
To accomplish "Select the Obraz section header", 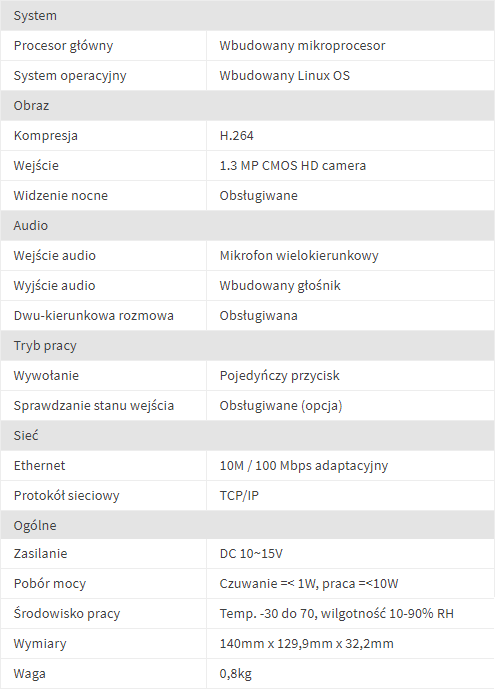I will (247, 105).
